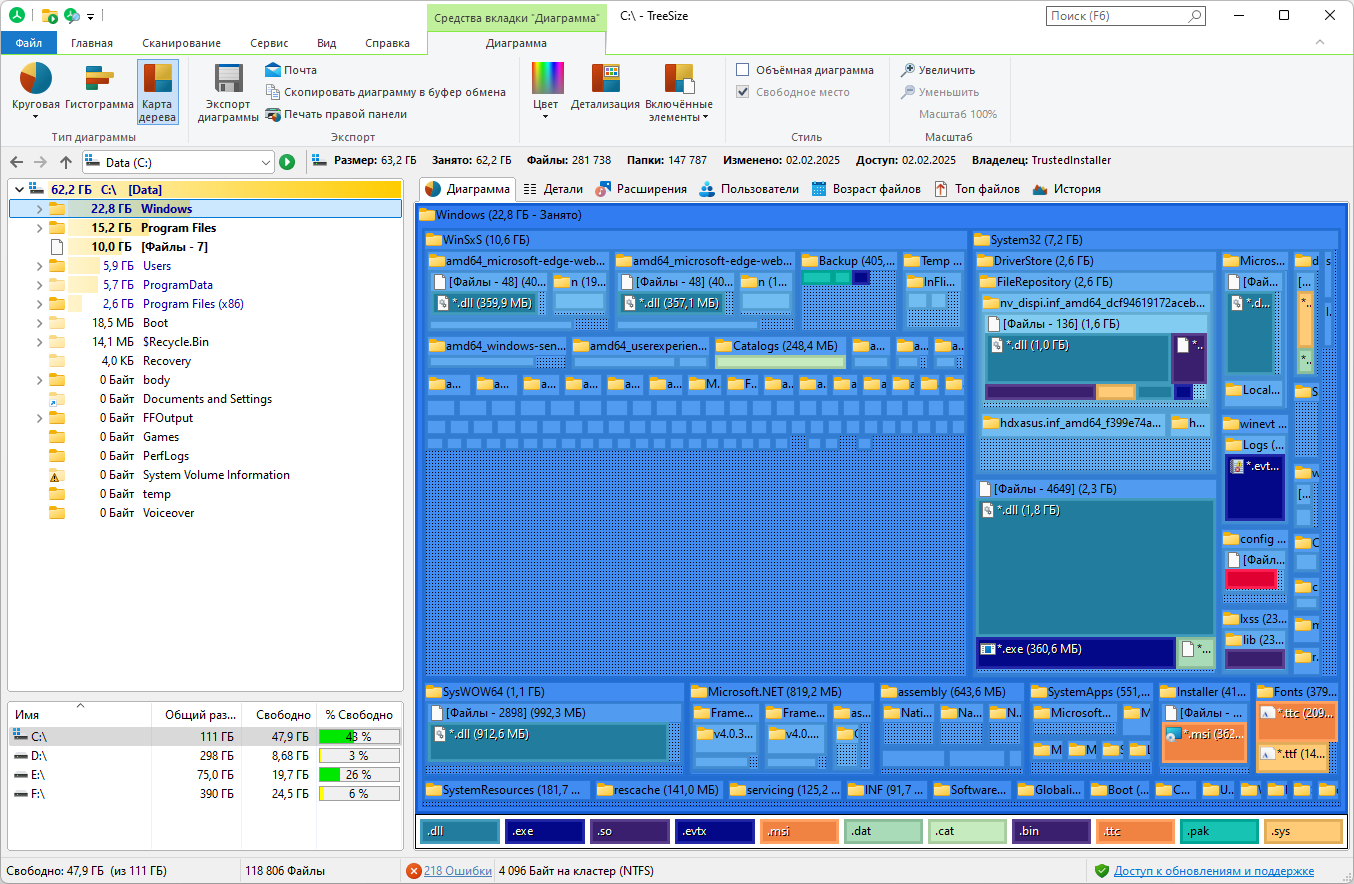
Task: Expand the Program Files folder node
Action: pyautogui.click(x=39, y=228)
